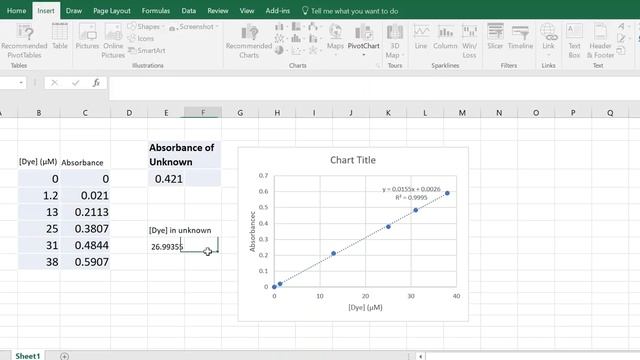
Task: Select the absorbance cell 0.2113
Action: (85, 212)
